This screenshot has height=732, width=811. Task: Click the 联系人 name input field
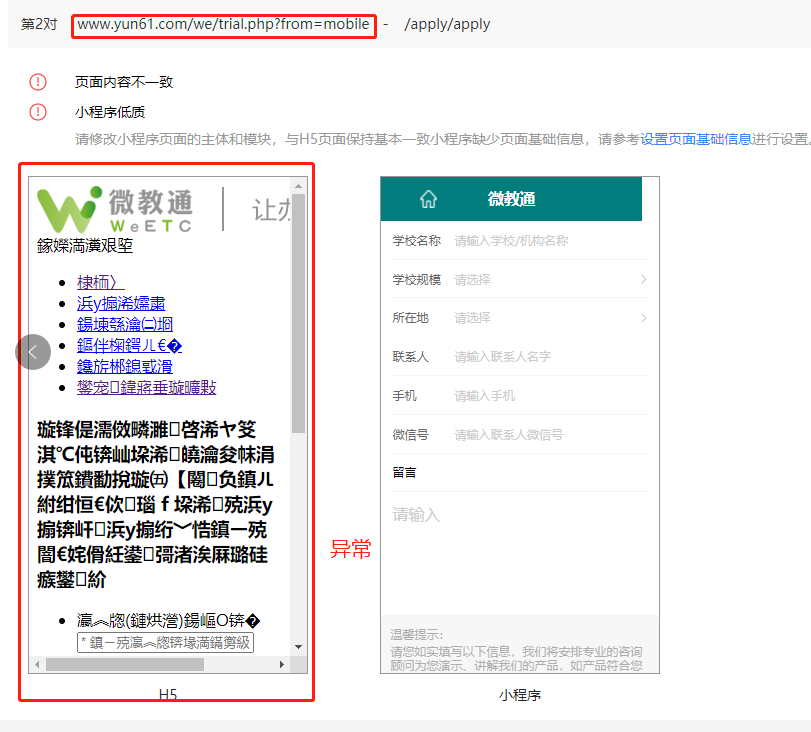pos(550,356)
